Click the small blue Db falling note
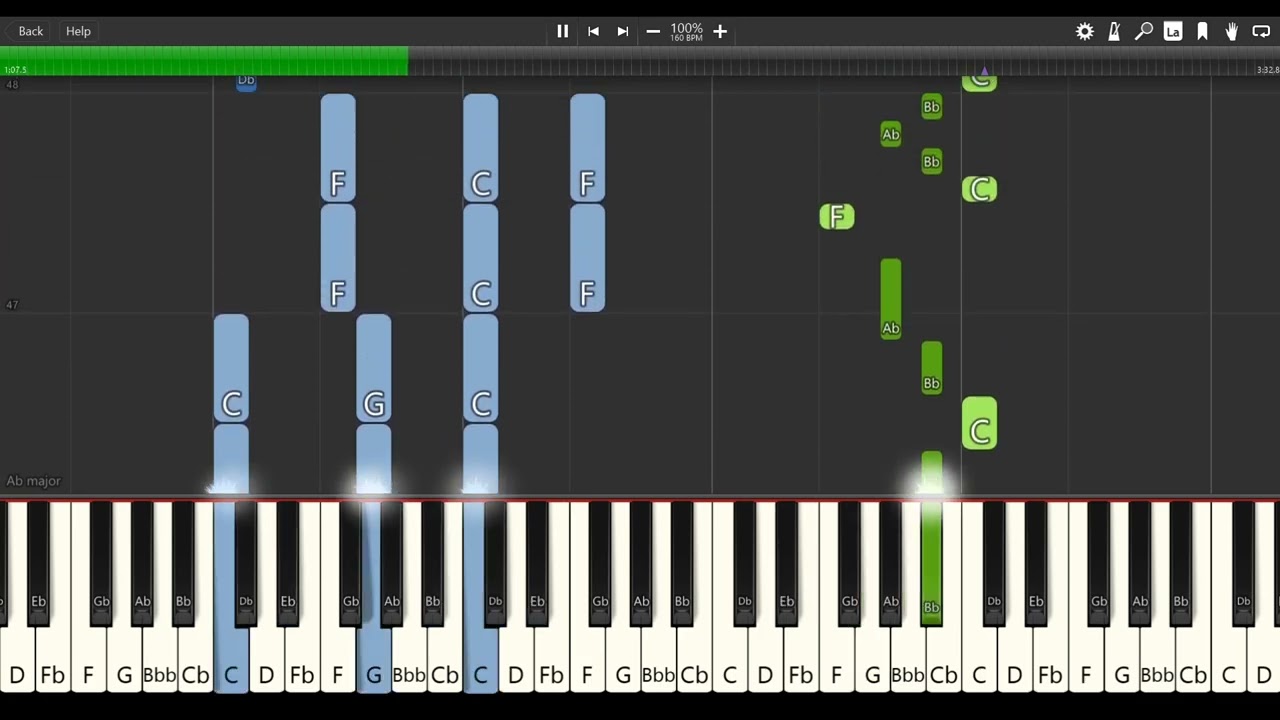Image resolution: width=1280 pixels, height=720 pixels. point(246,82)
